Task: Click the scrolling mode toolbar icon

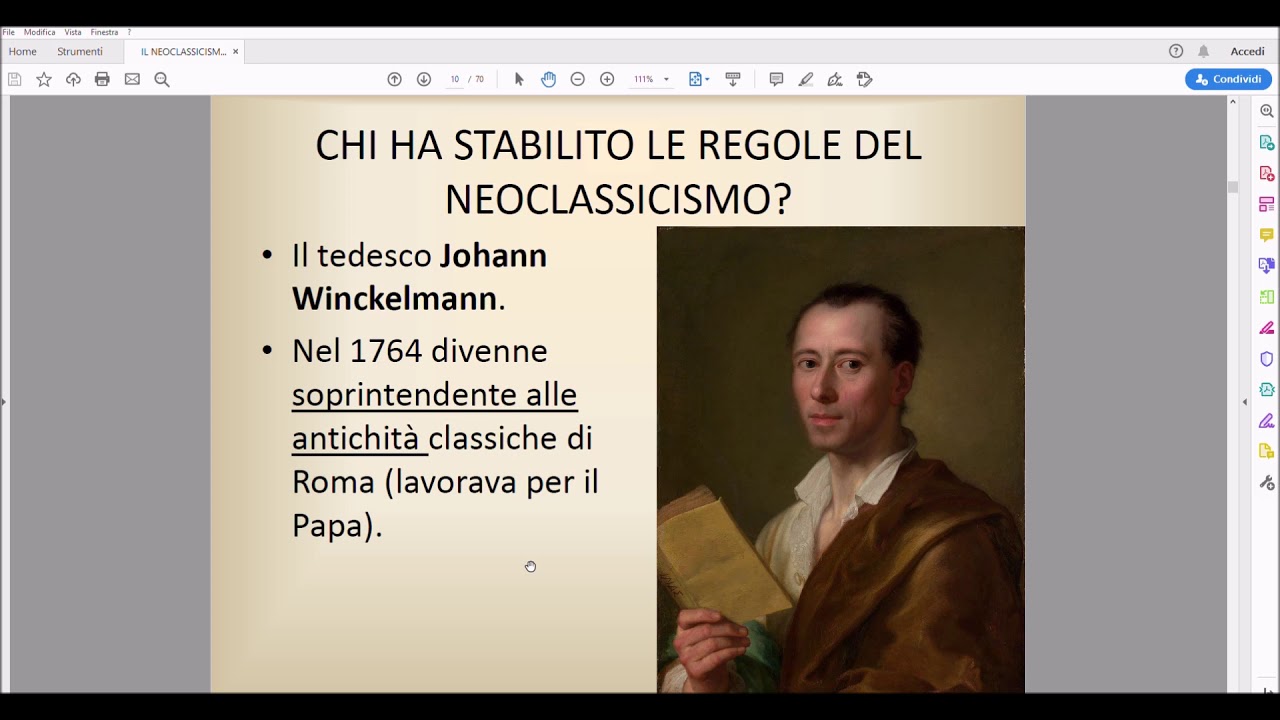Action: click(x=732, y=79)
